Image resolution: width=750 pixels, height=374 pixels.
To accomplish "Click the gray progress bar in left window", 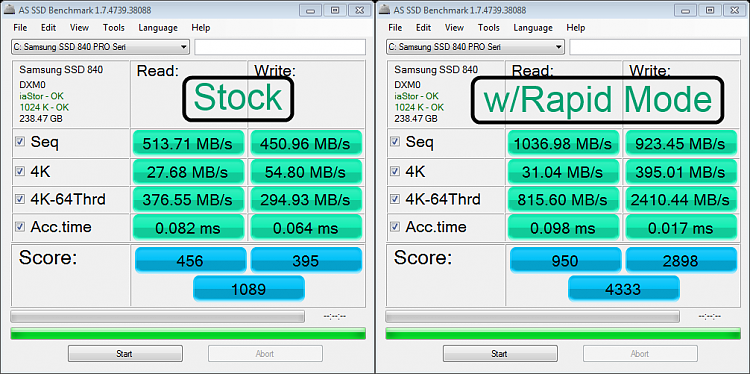I will (157, 316).
